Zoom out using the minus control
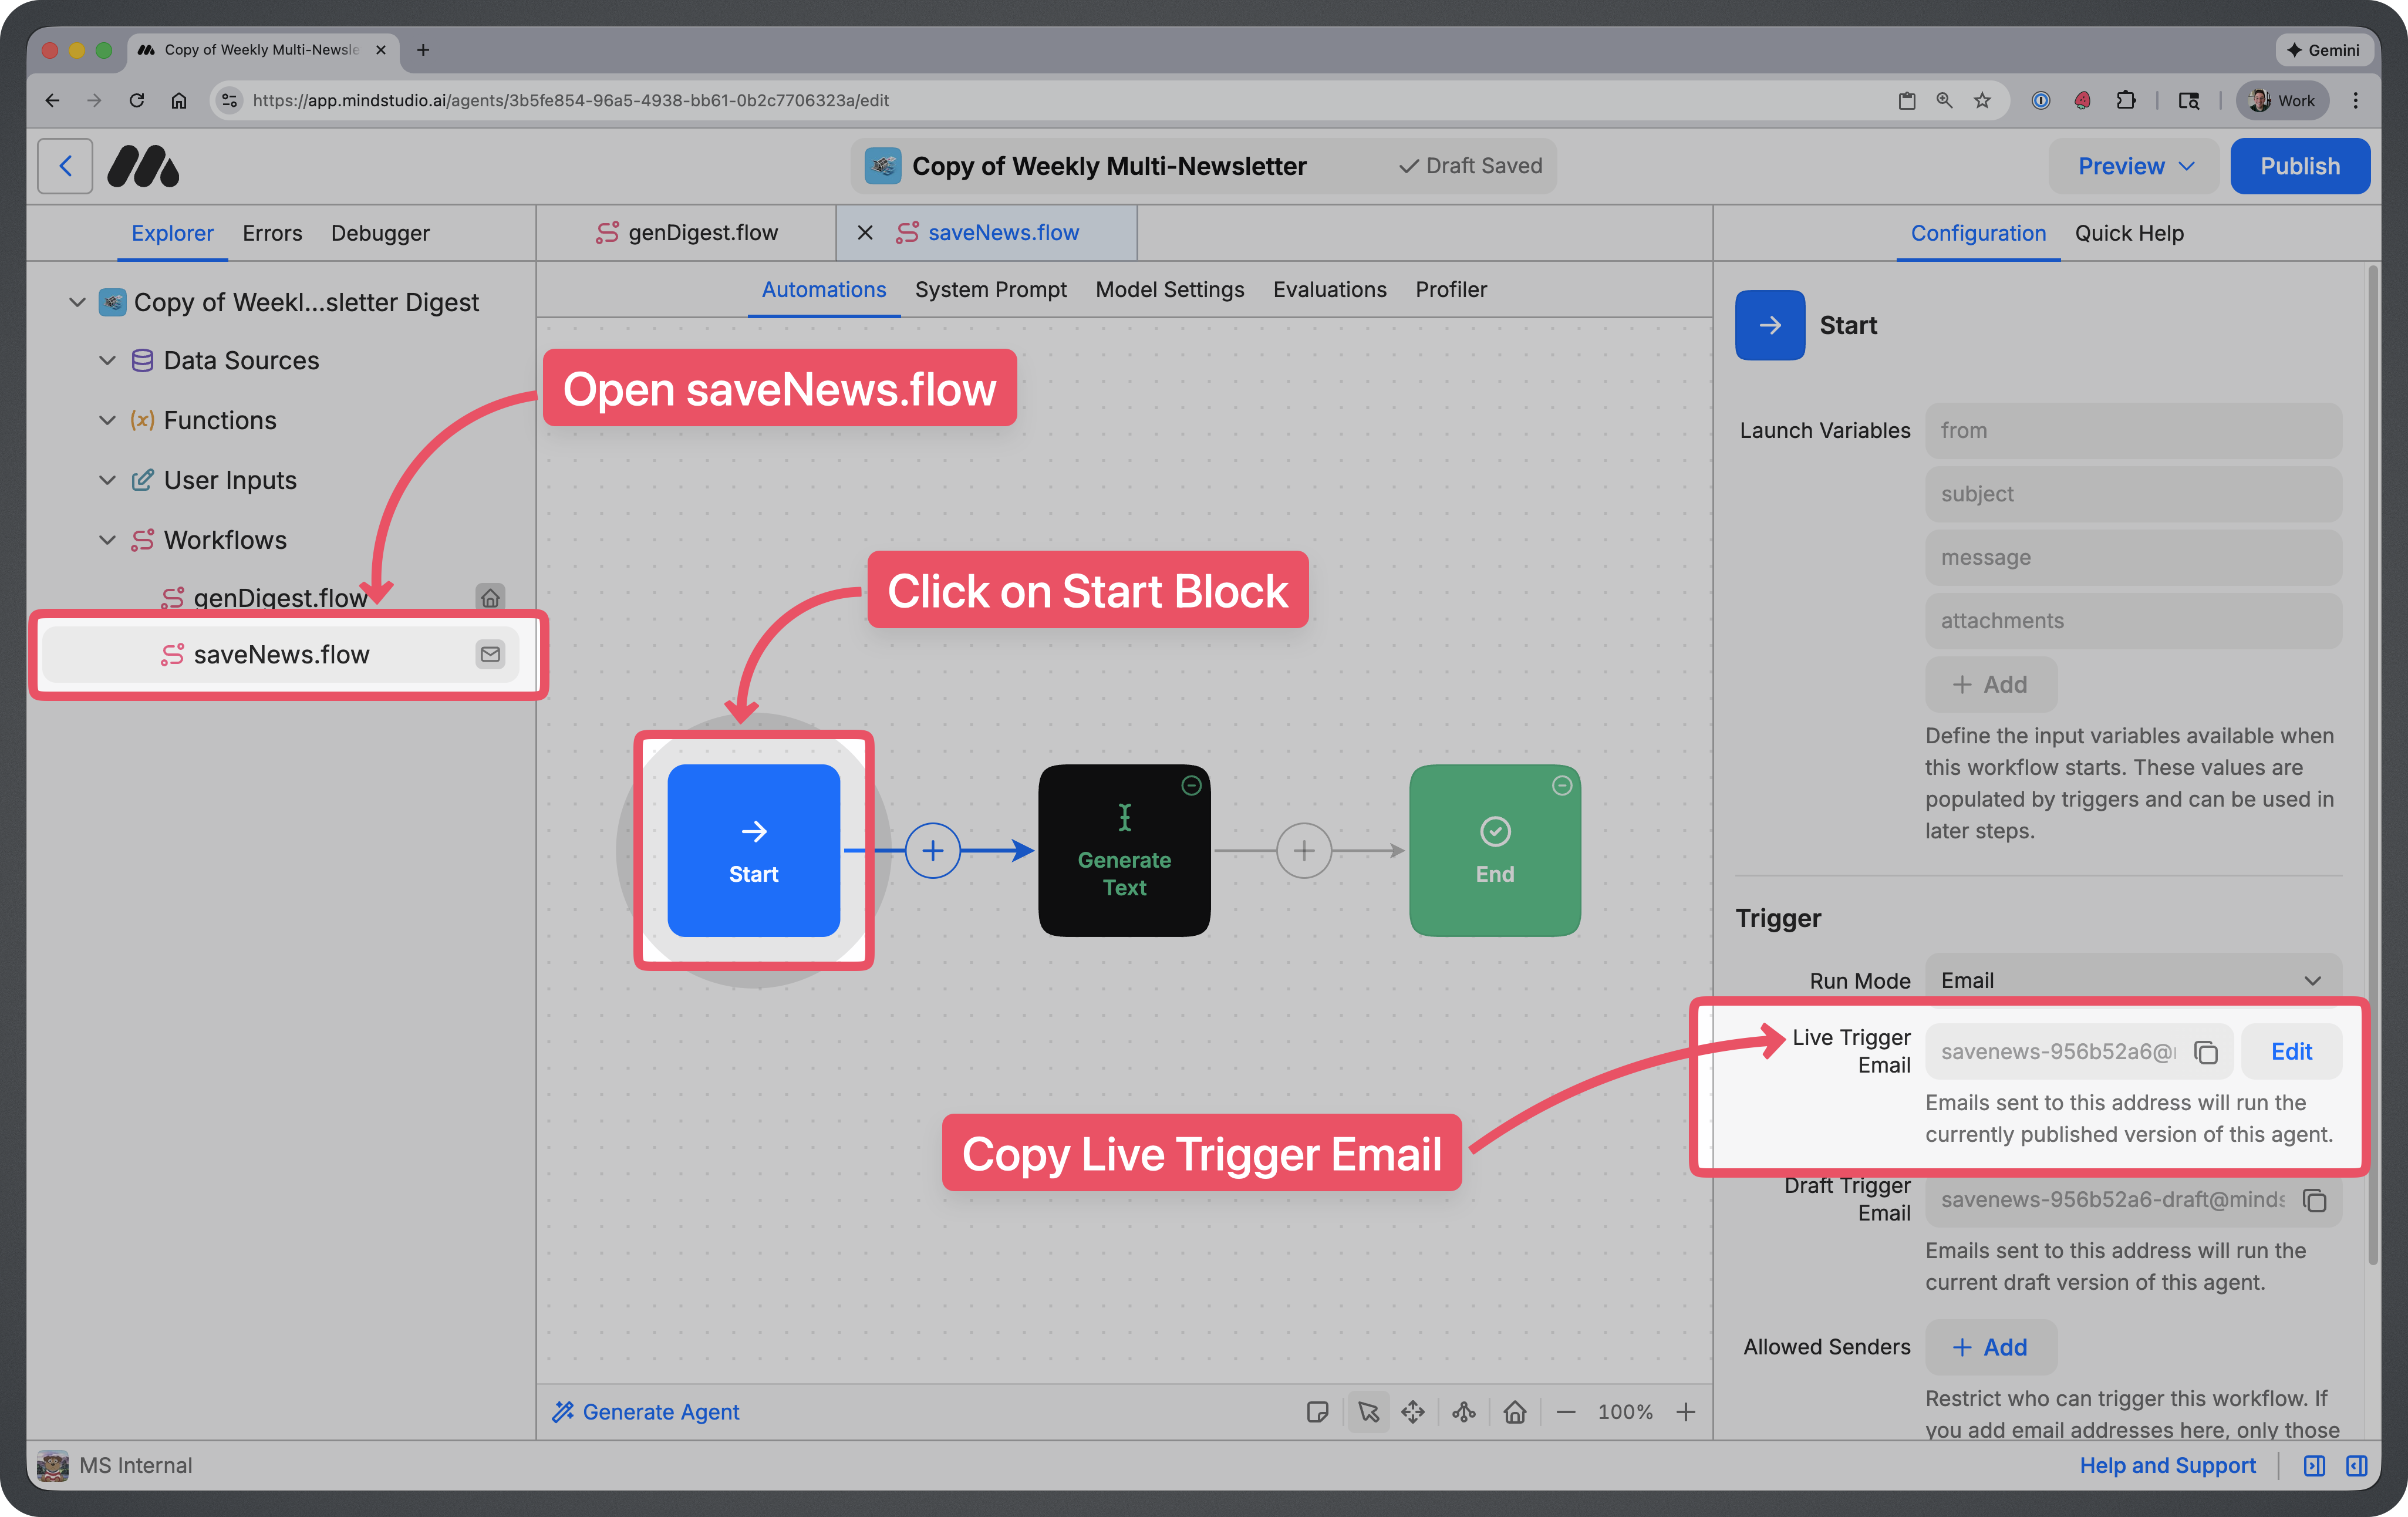 [1567, 1412]
